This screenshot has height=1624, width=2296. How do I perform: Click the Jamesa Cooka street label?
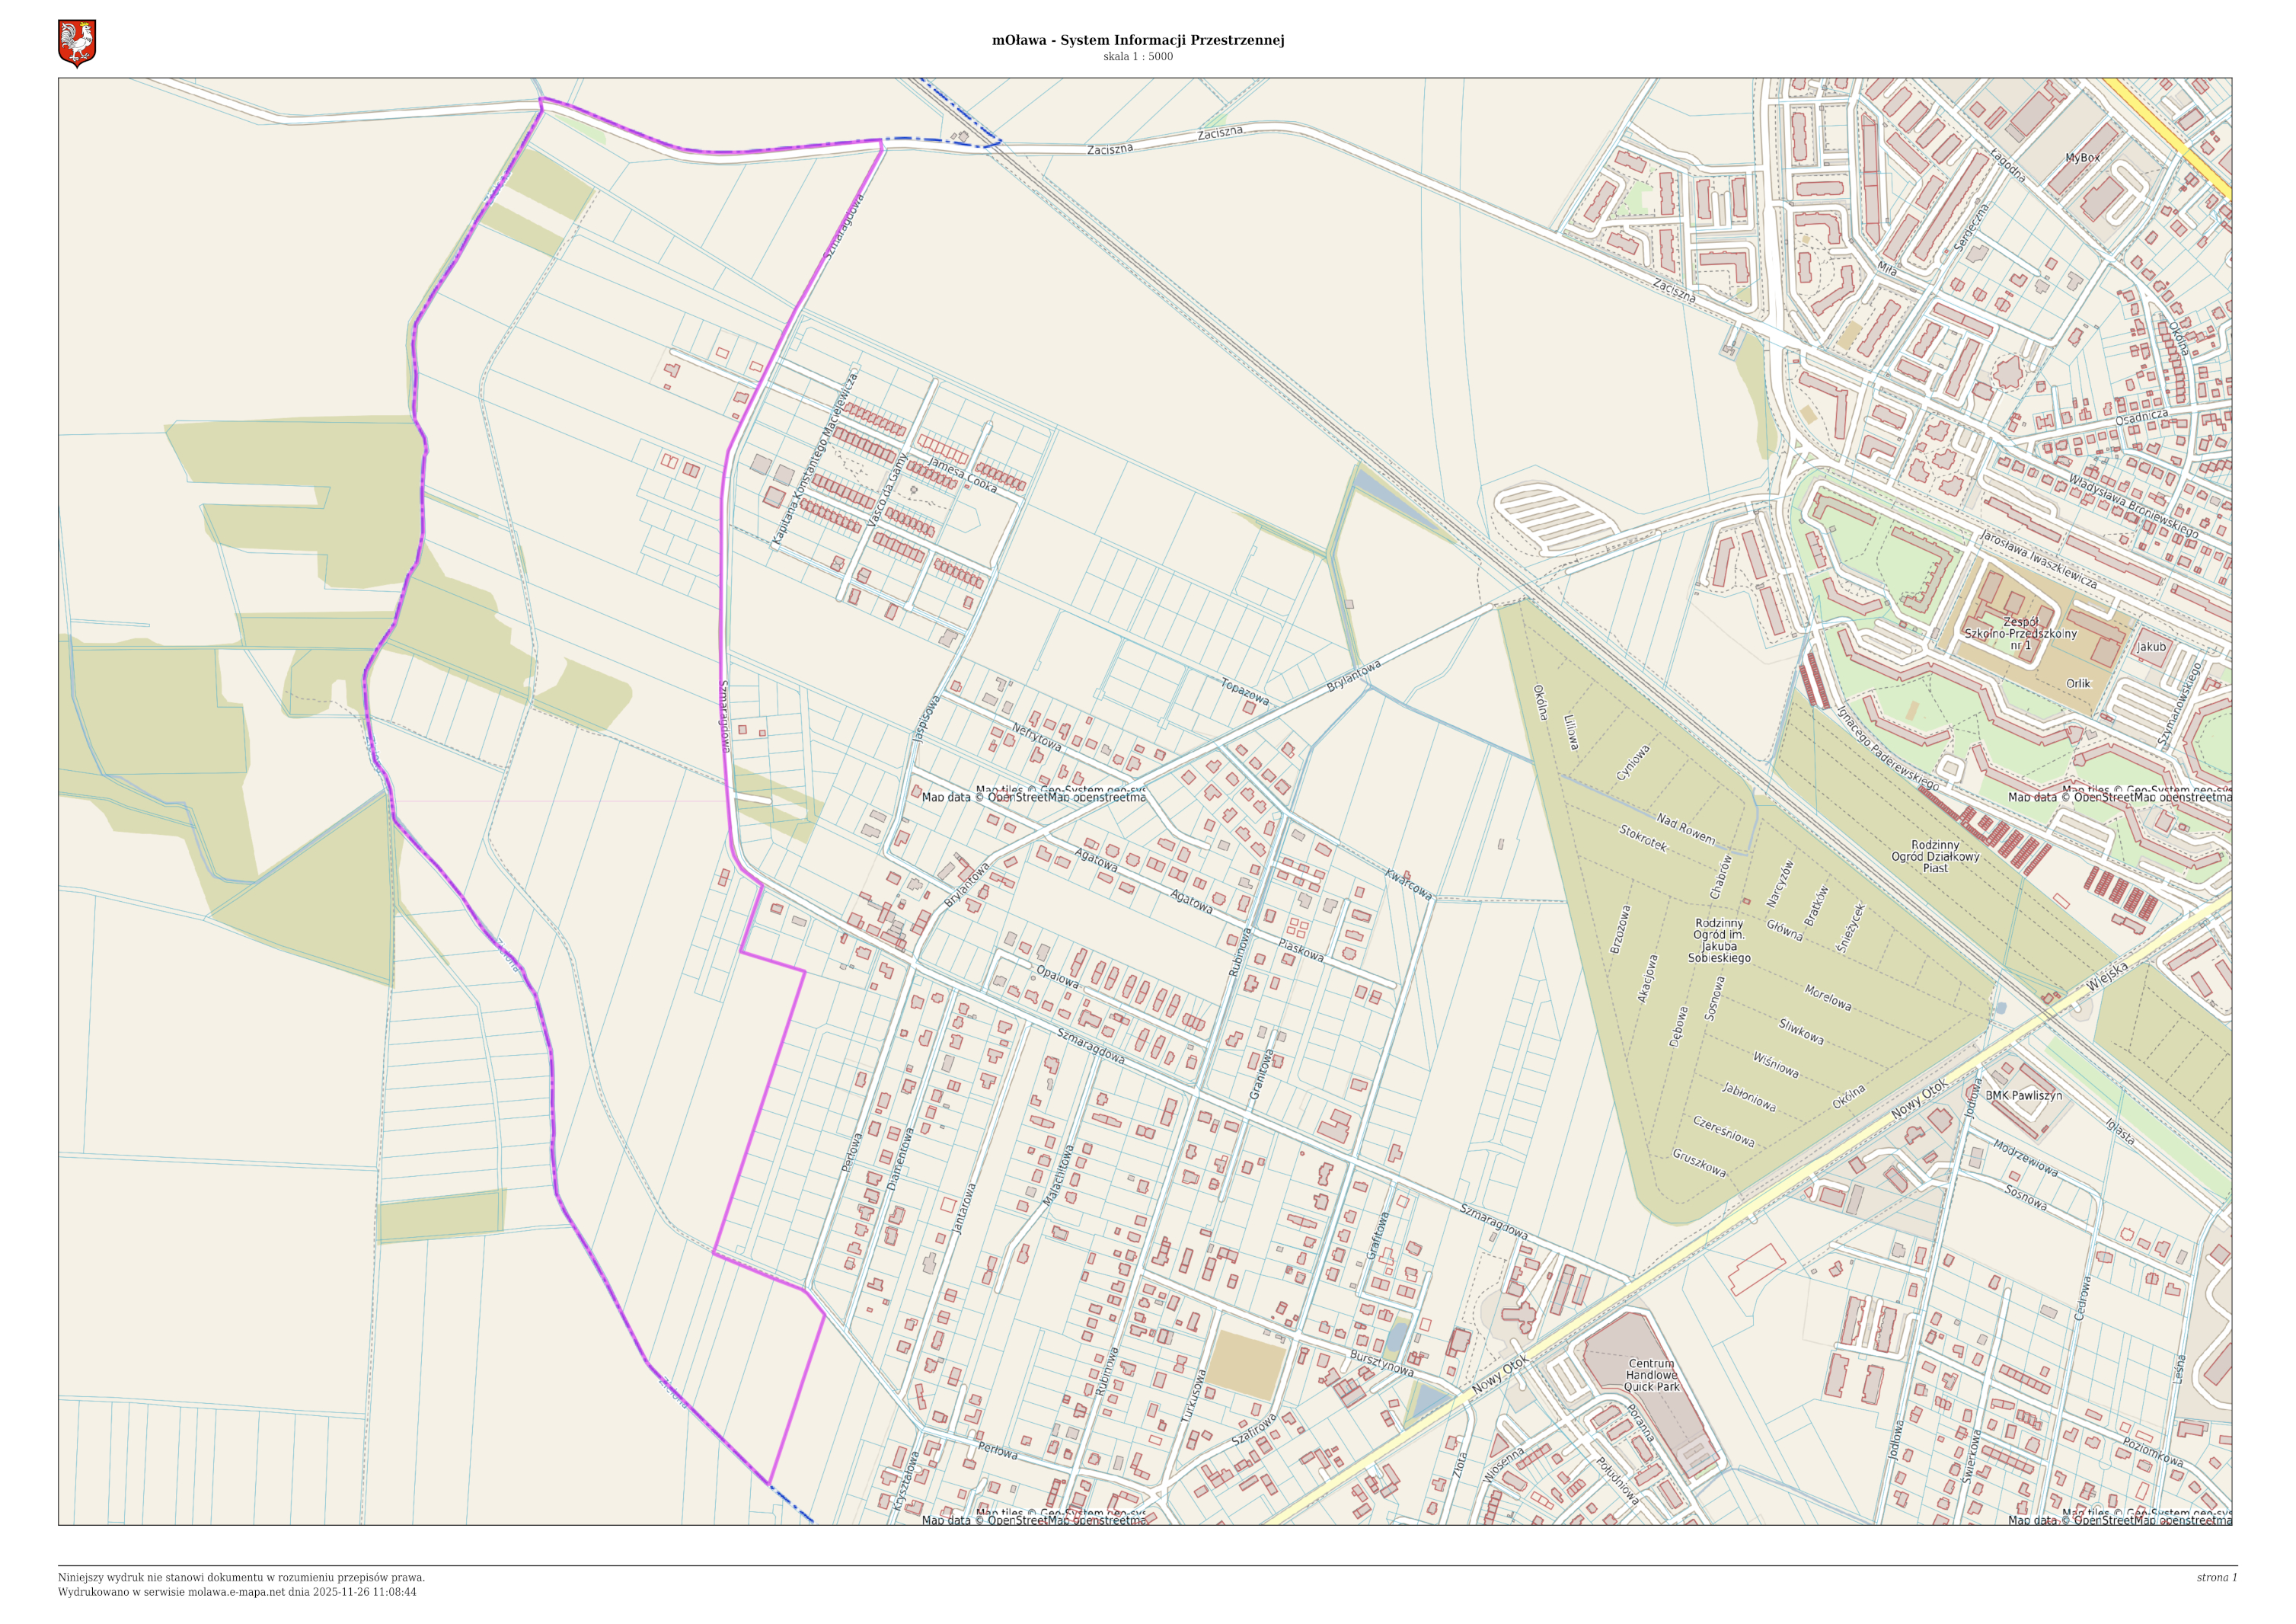962,474
